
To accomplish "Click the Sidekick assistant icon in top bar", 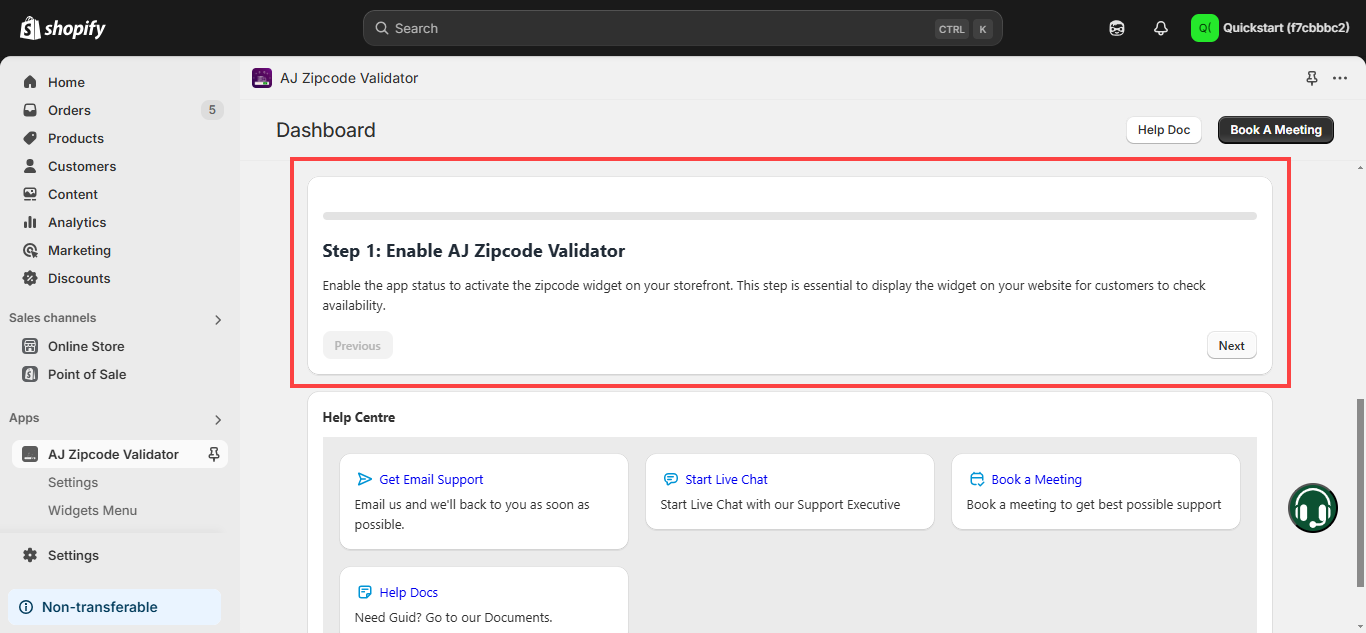I will (1117, 28).
